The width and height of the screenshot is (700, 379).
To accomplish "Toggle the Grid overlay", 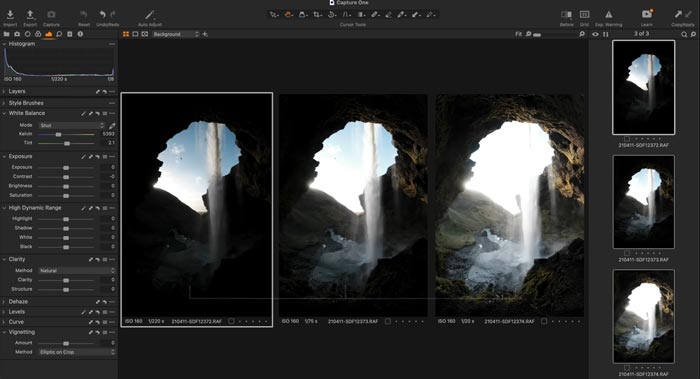I will point(584,15).
